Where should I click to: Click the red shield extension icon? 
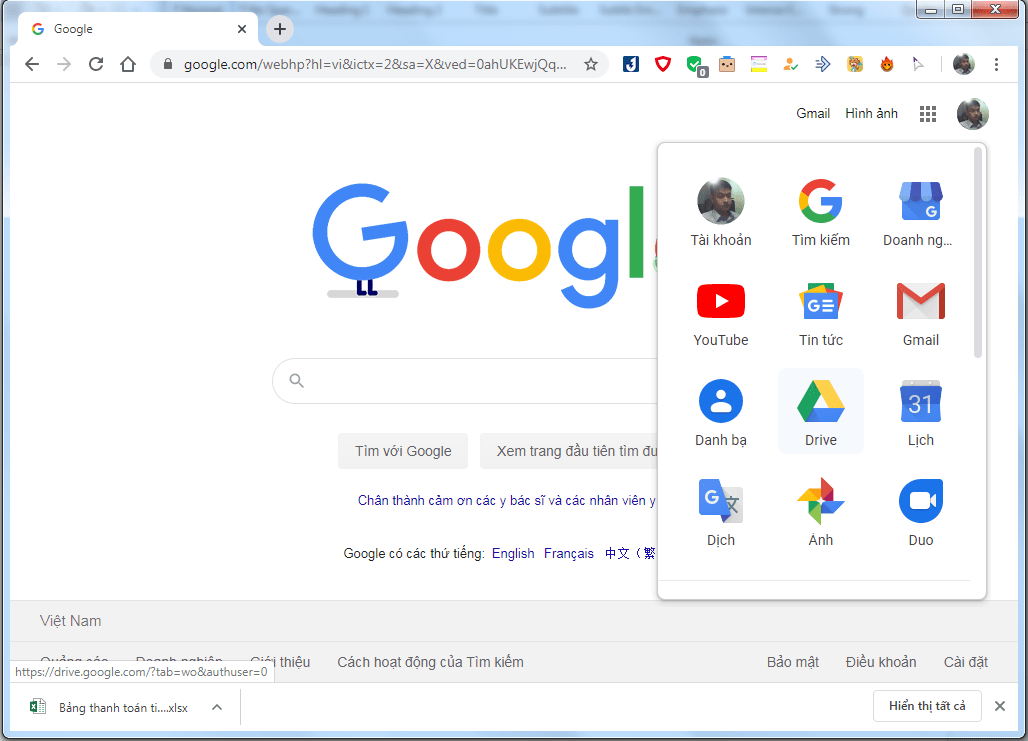(663, 64)
